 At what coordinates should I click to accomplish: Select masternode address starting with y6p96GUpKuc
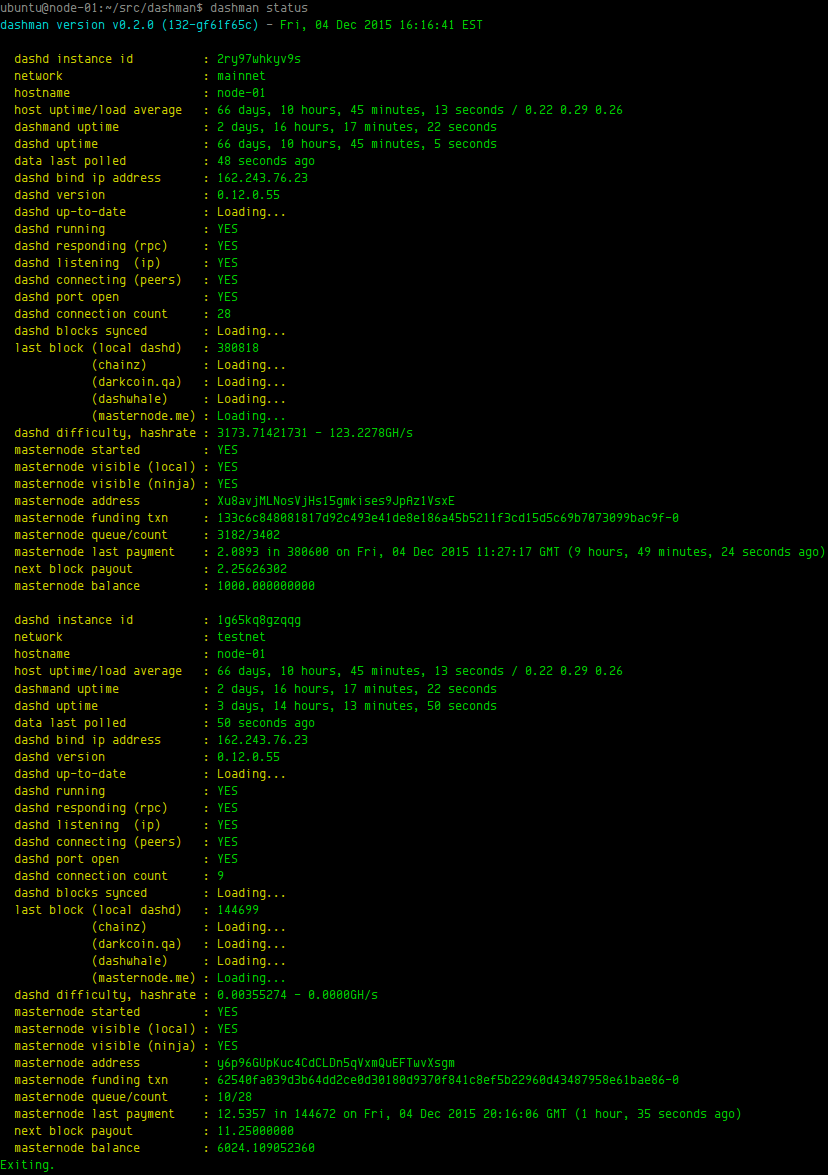click(x=336, y=1063)
